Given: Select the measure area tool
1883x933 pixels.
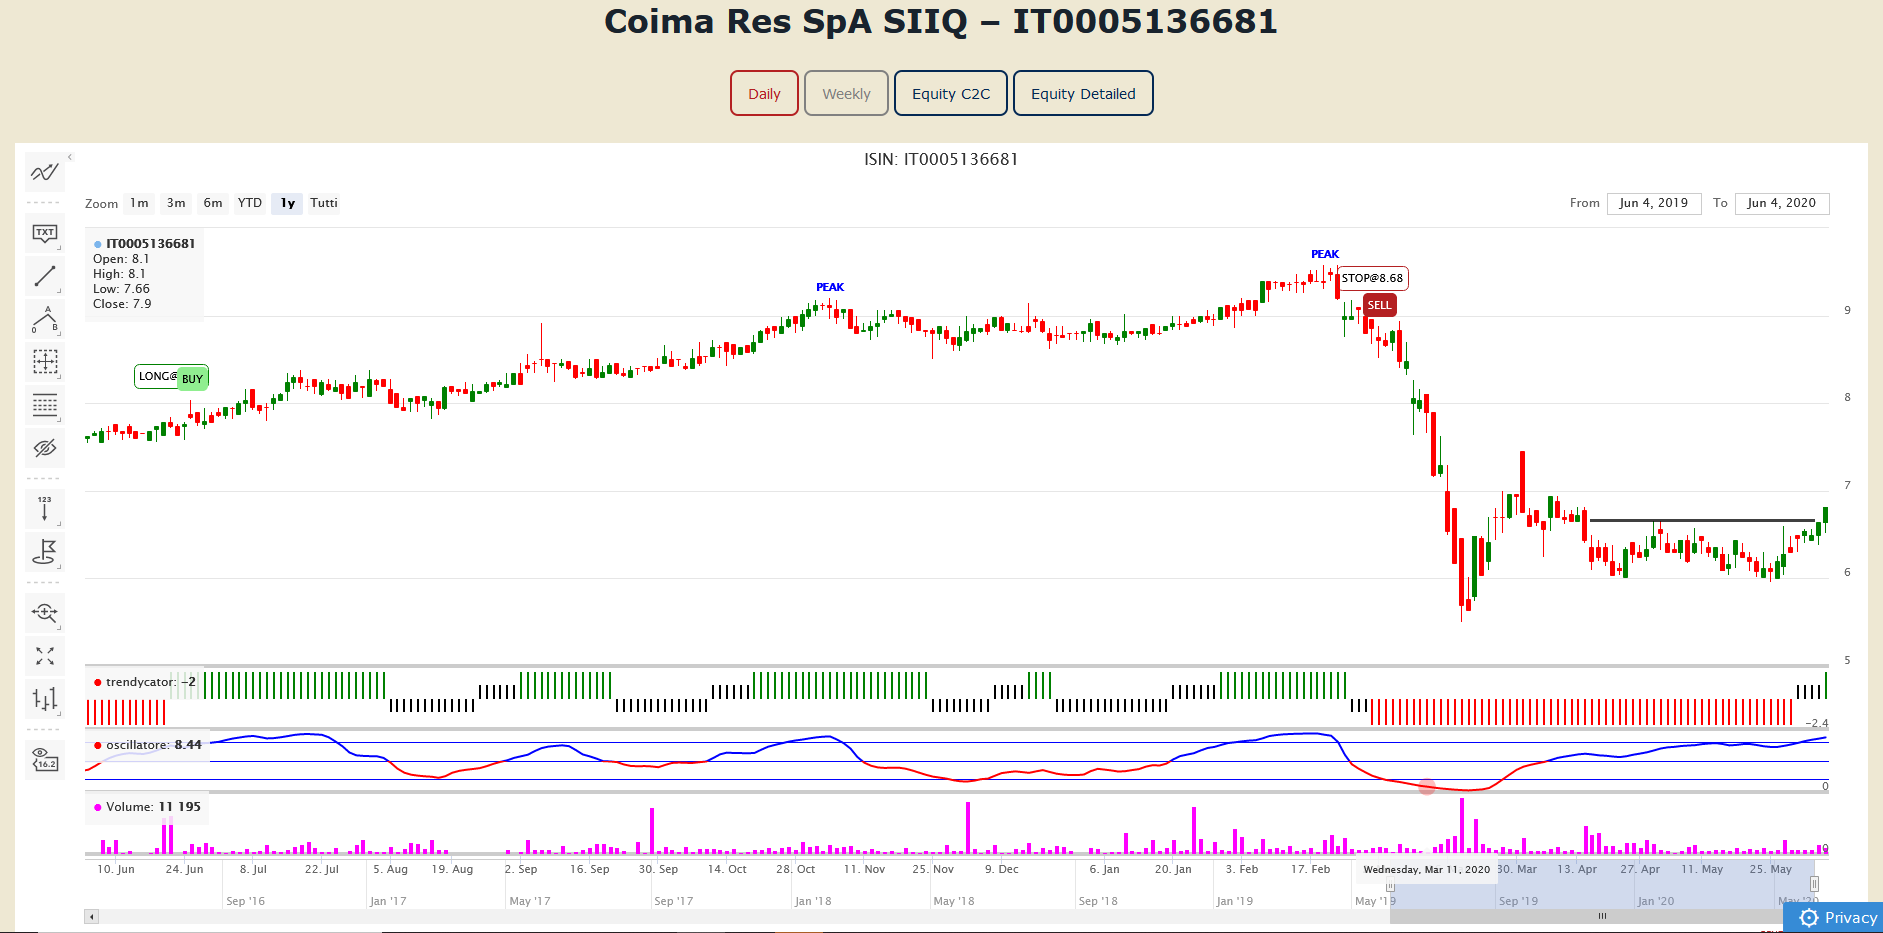Looking at the screenshot, I should (44, 361).
